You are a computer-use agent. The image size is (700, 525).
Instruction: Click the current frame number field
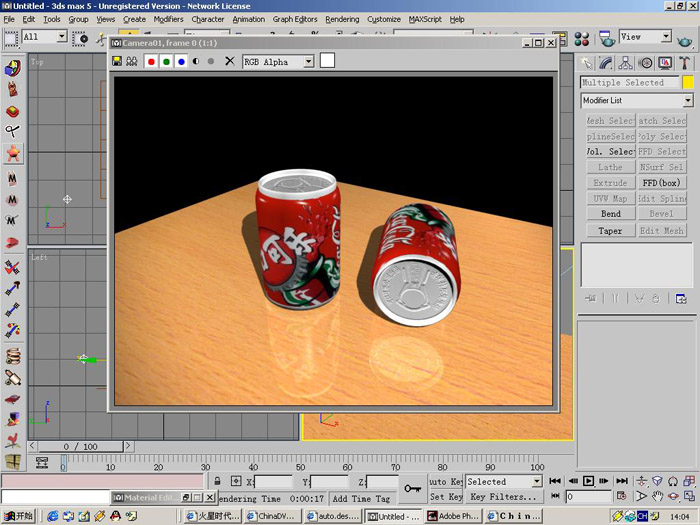(x=588, y=496)
